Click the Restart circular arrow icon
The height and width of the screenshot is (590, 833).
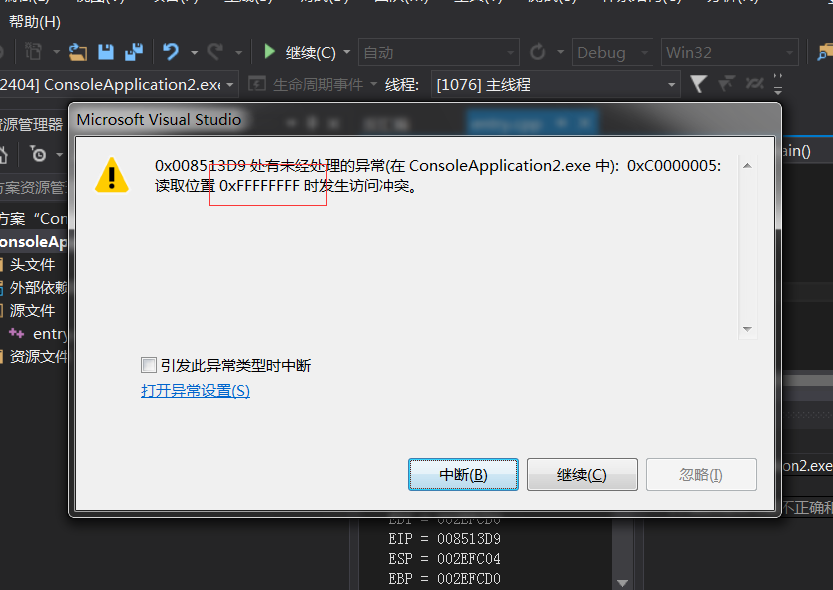pyautogui.click(x=538, y=52)
